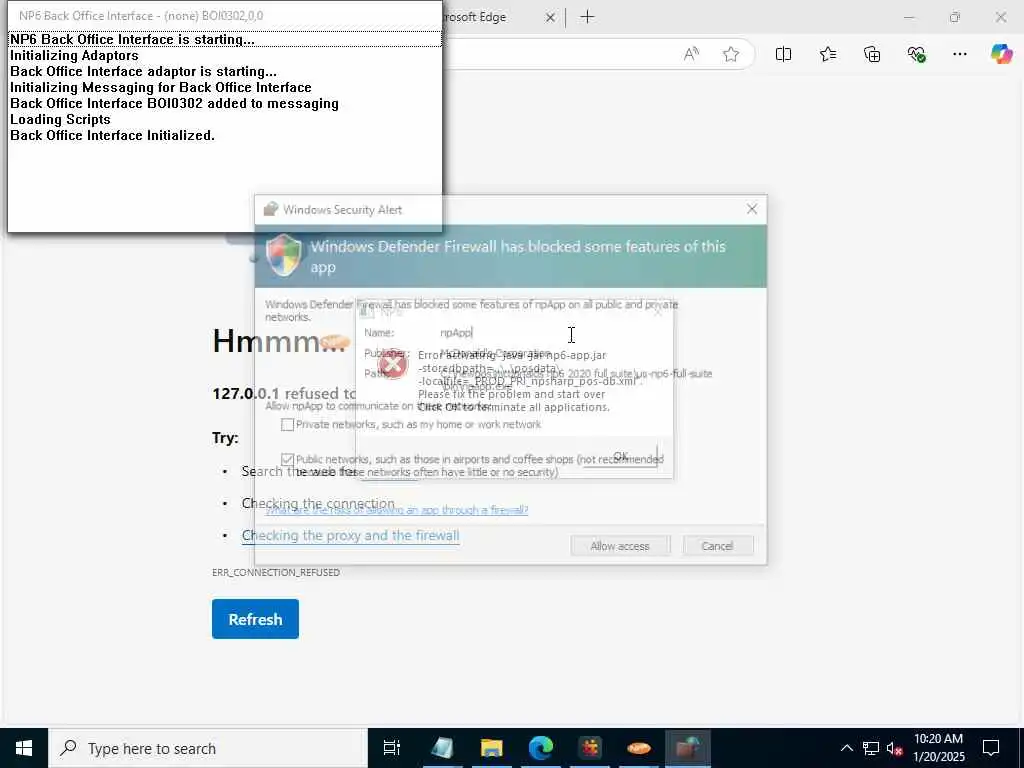Show hidden system tray icons
This screenshot has height=768, width=1024.
[x=846, y=748]
